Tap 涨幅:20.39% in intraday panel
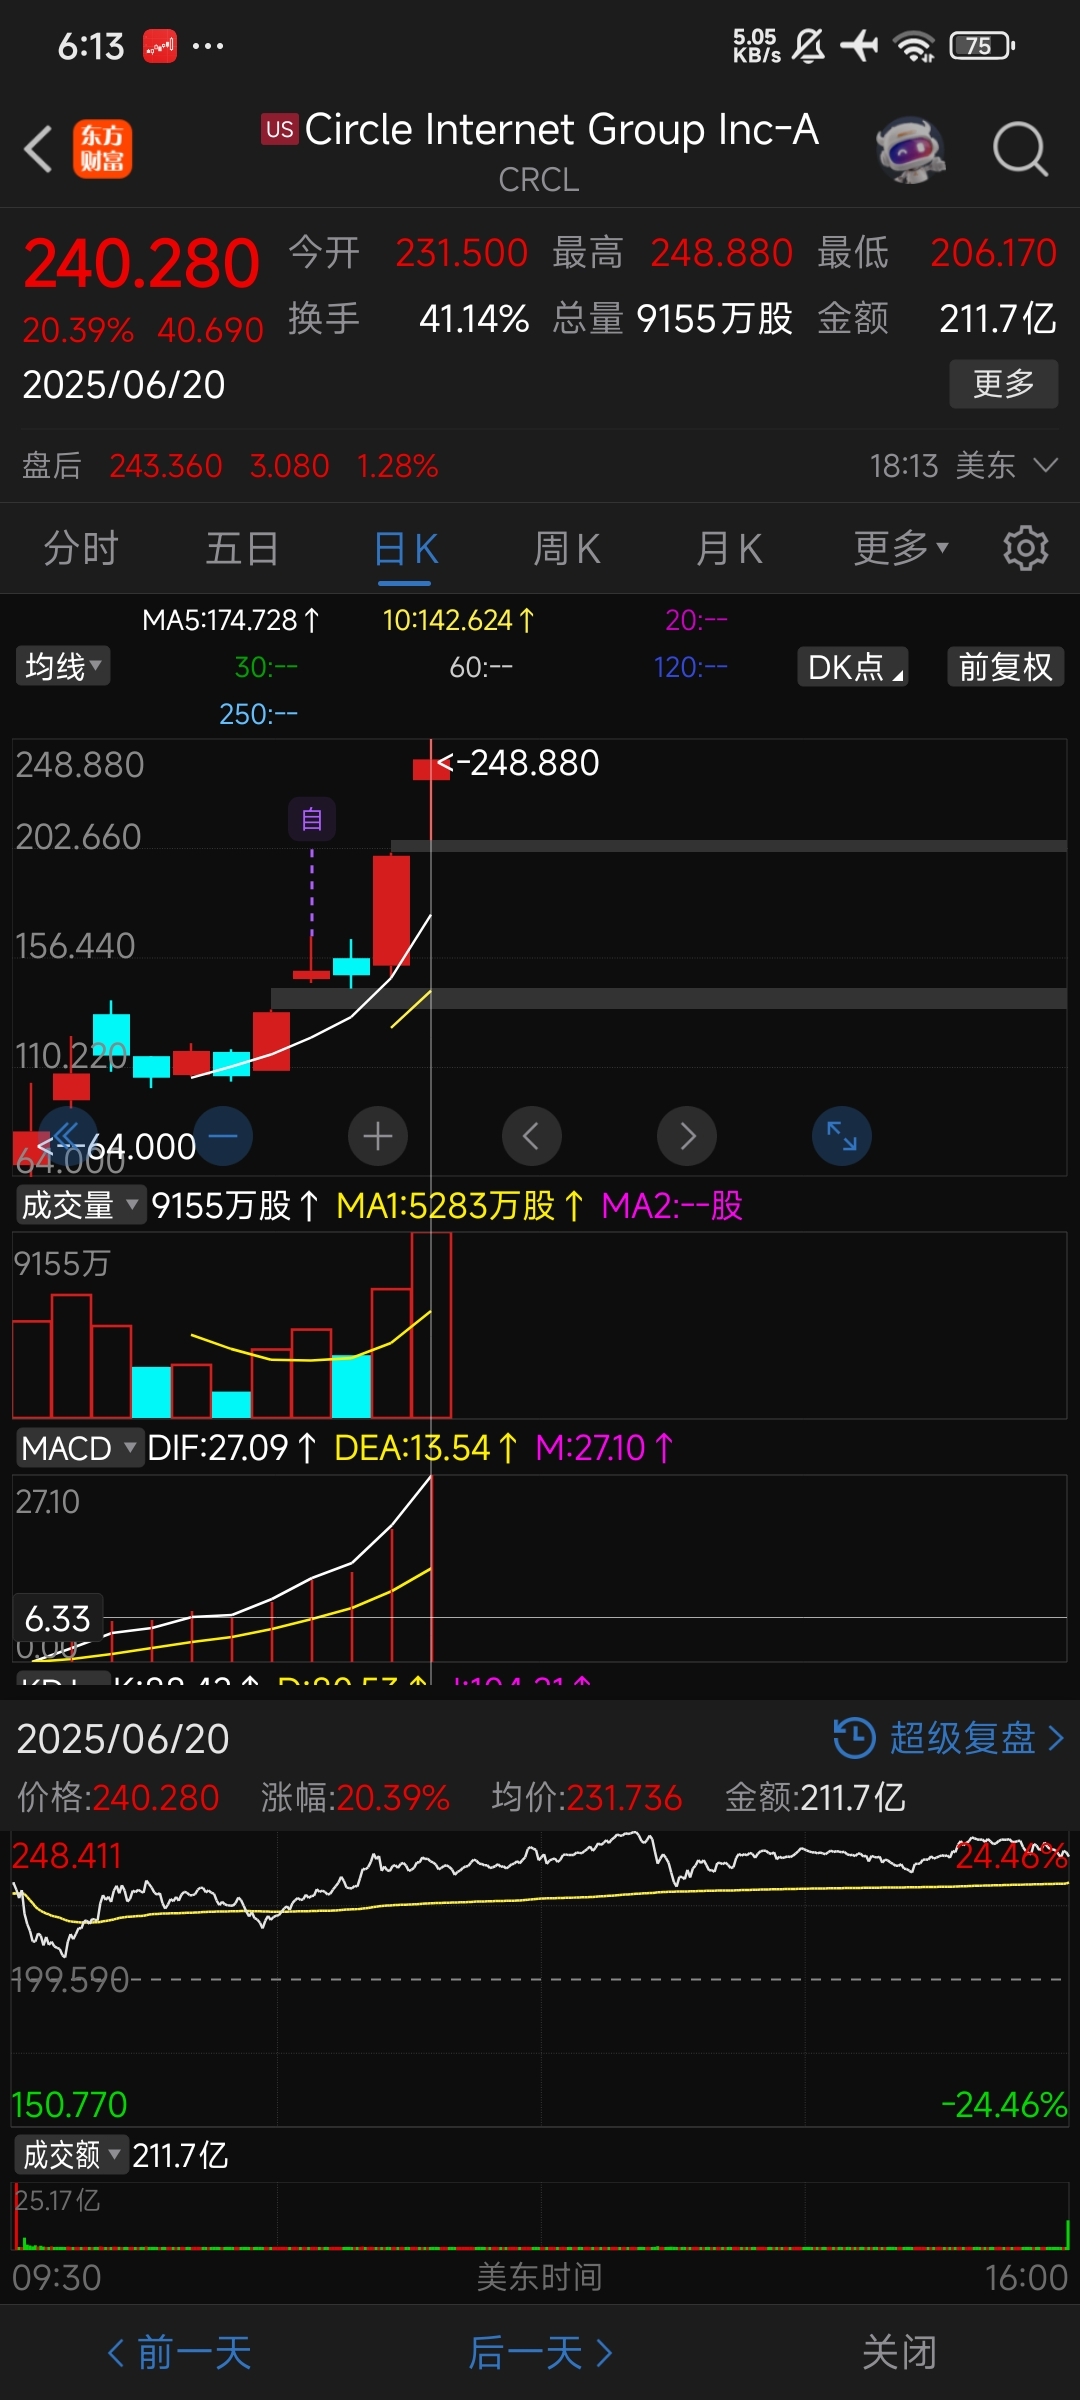Screen dimensions: 1080x2400 point(355,1797)
